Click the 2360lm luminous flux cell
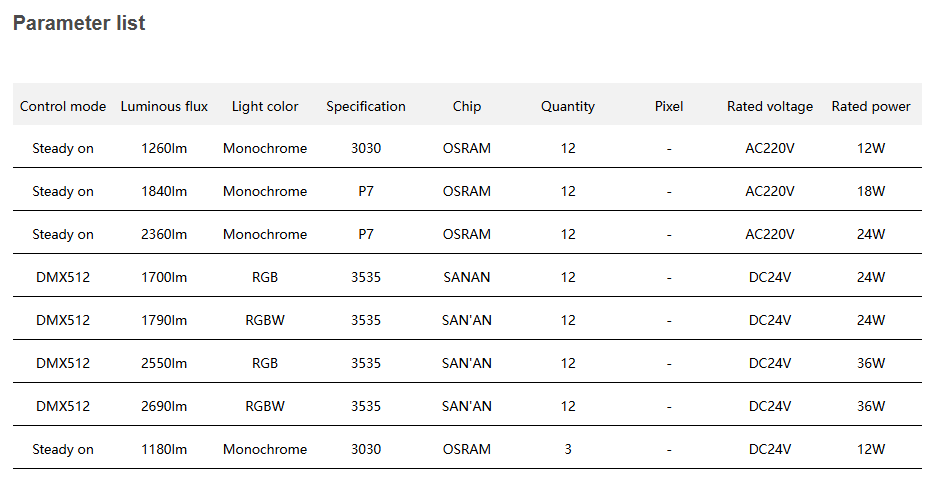The height and width of the screenshot is (485, 937). point(164,234)
